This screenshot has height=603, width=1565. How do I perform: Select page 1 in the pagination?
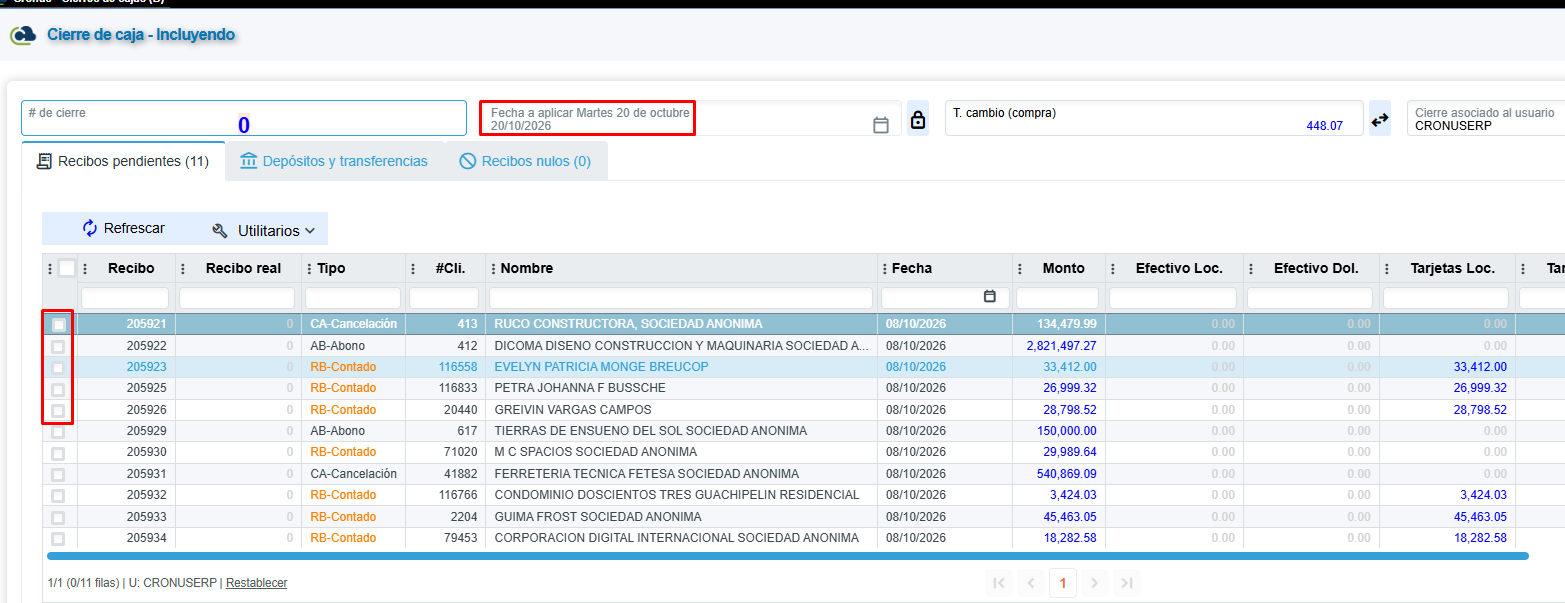(x=1063, y=583)
